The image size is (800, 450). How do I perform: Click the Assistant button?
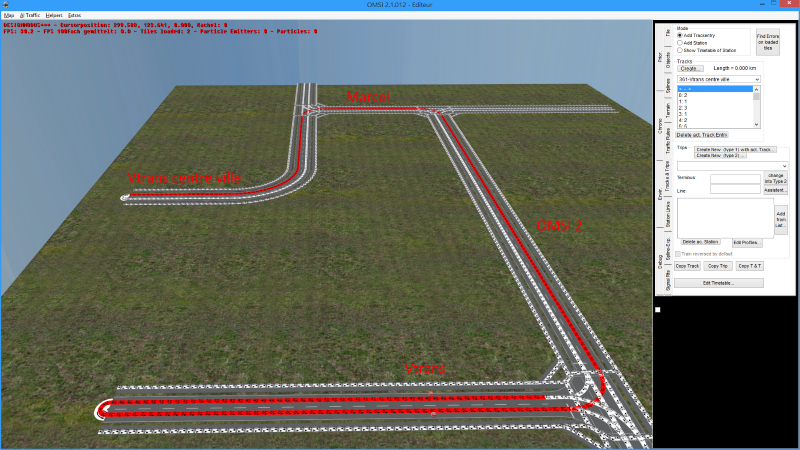[776, 190]
